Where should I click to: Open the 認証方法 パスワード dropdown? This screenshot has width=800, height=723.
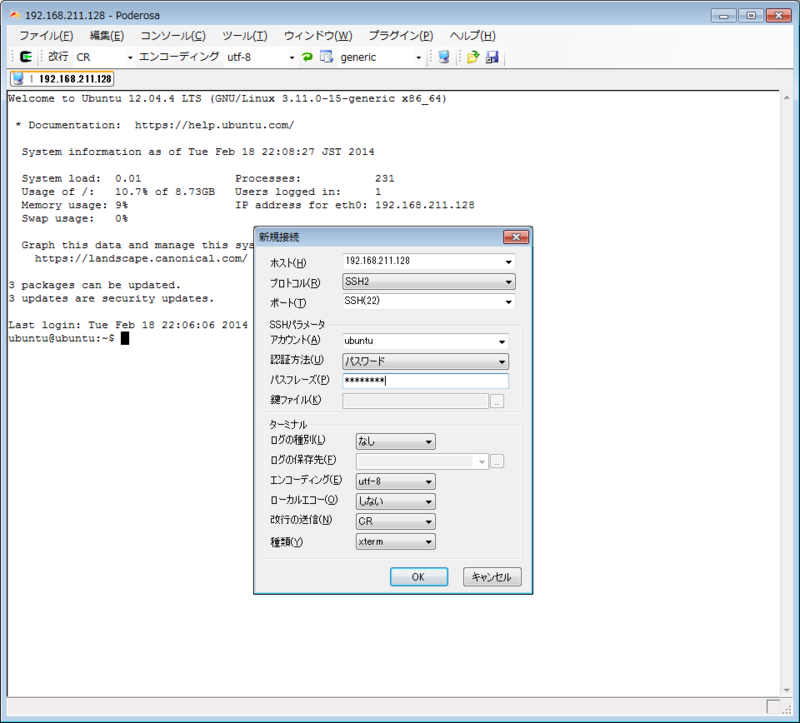[x=502, y=362]
